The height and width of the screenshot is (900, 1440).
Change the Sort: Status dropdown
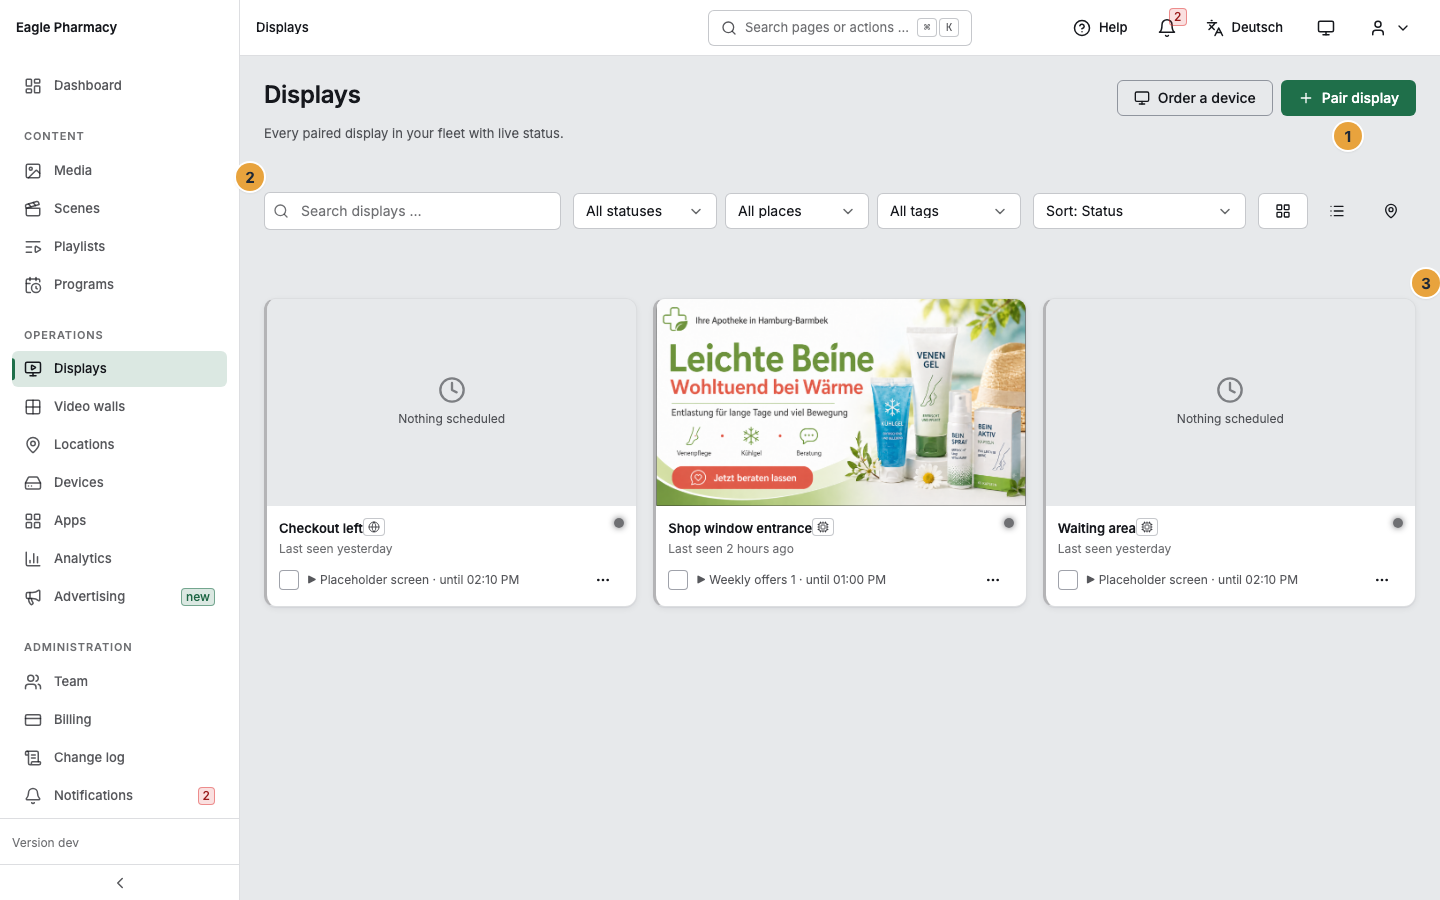click(x=1139, y=211)
